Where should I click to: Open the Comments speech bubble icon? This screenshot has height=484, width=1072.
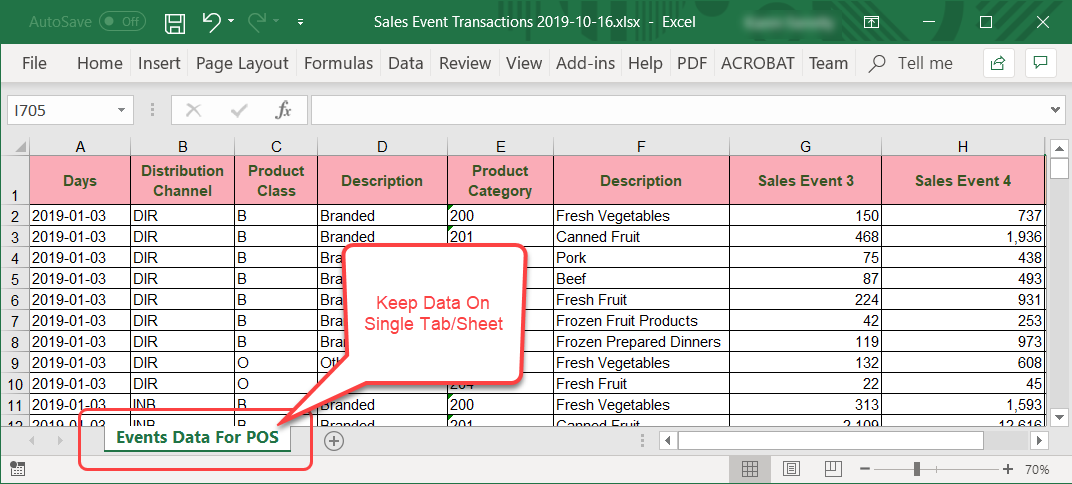coord(1040,63)
